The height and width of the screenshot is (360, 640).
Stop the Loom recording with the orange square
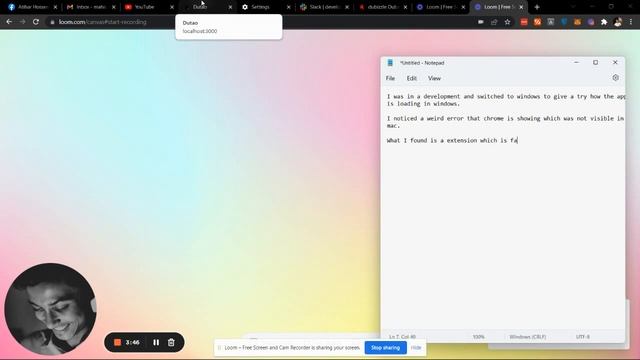pyautogui.click(x=117, y=342)
